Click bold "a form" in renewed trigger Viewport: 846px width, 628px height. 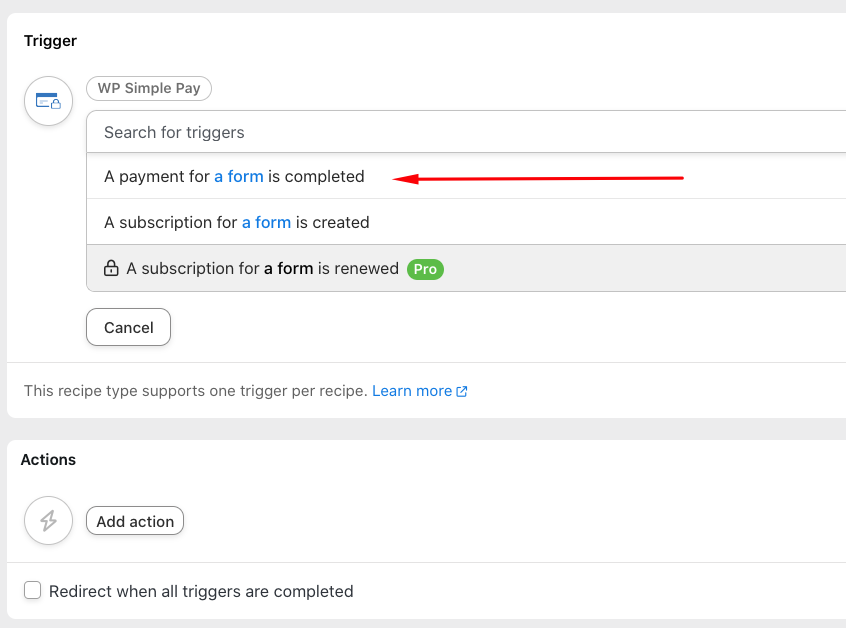pos(289,269)
